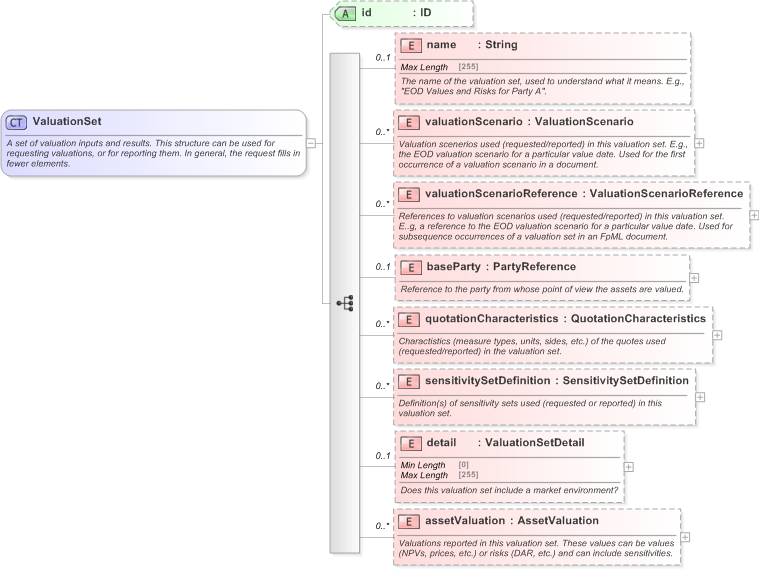Collapse the ValuationSet node with the minus box
Viewport: 759px width, 570px height.
pos(311,143)
